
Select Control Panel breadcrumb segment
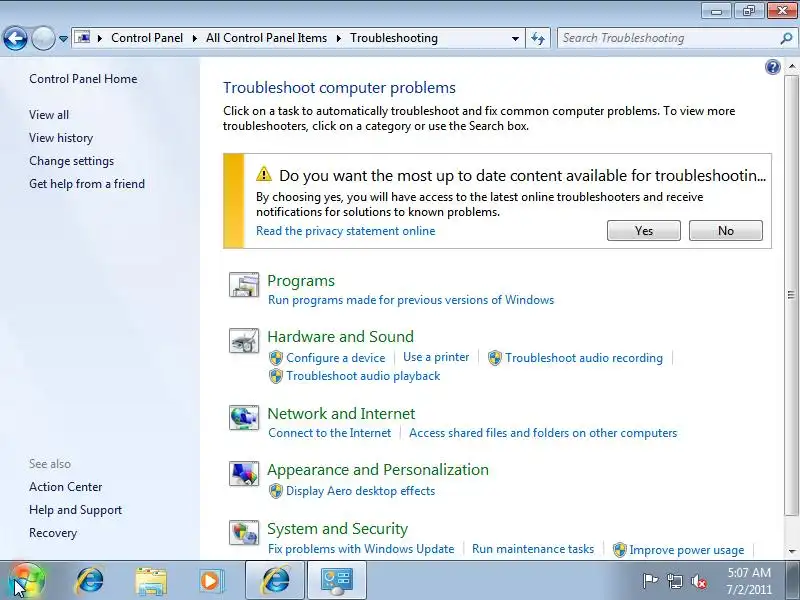pos(147,38)
